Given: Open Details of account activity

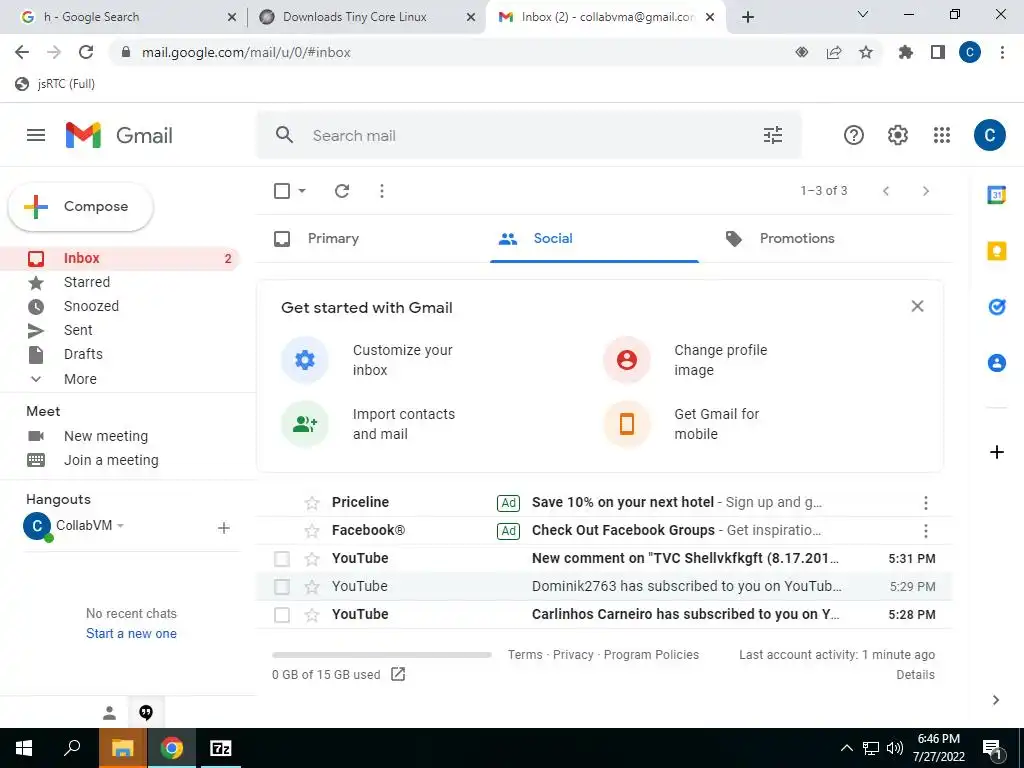Looking at the screenshot, I should coord(915,675).
